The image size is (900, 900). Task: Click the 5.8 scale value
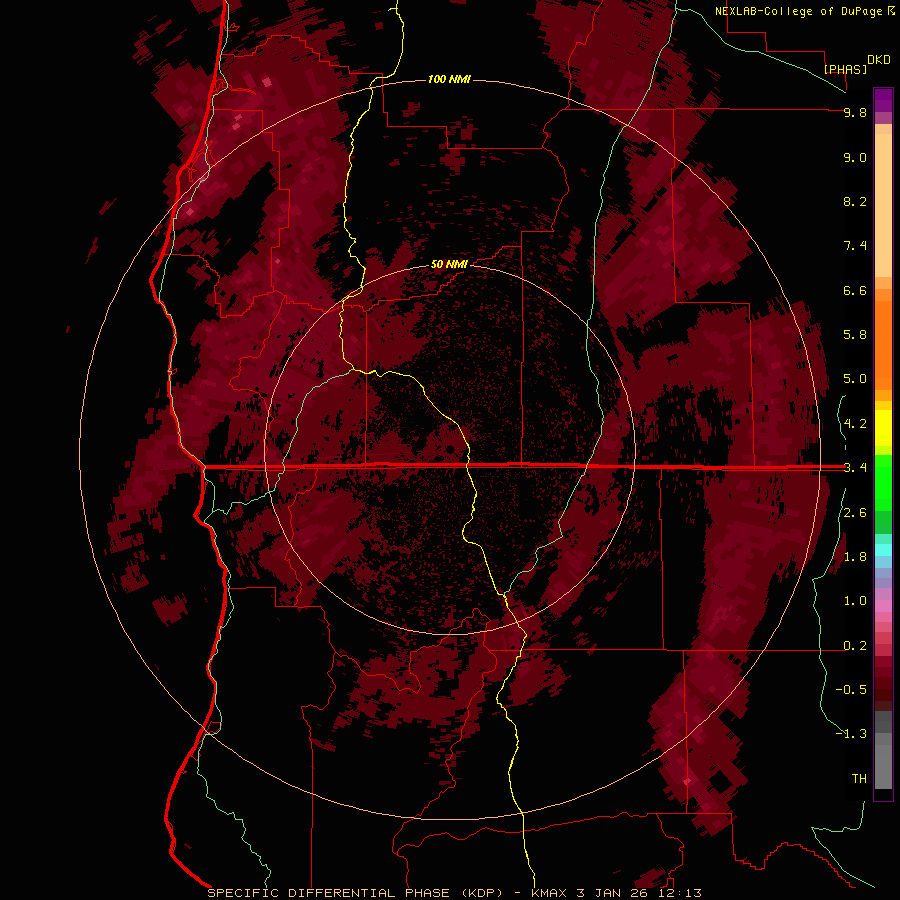[x=855, y=335]
